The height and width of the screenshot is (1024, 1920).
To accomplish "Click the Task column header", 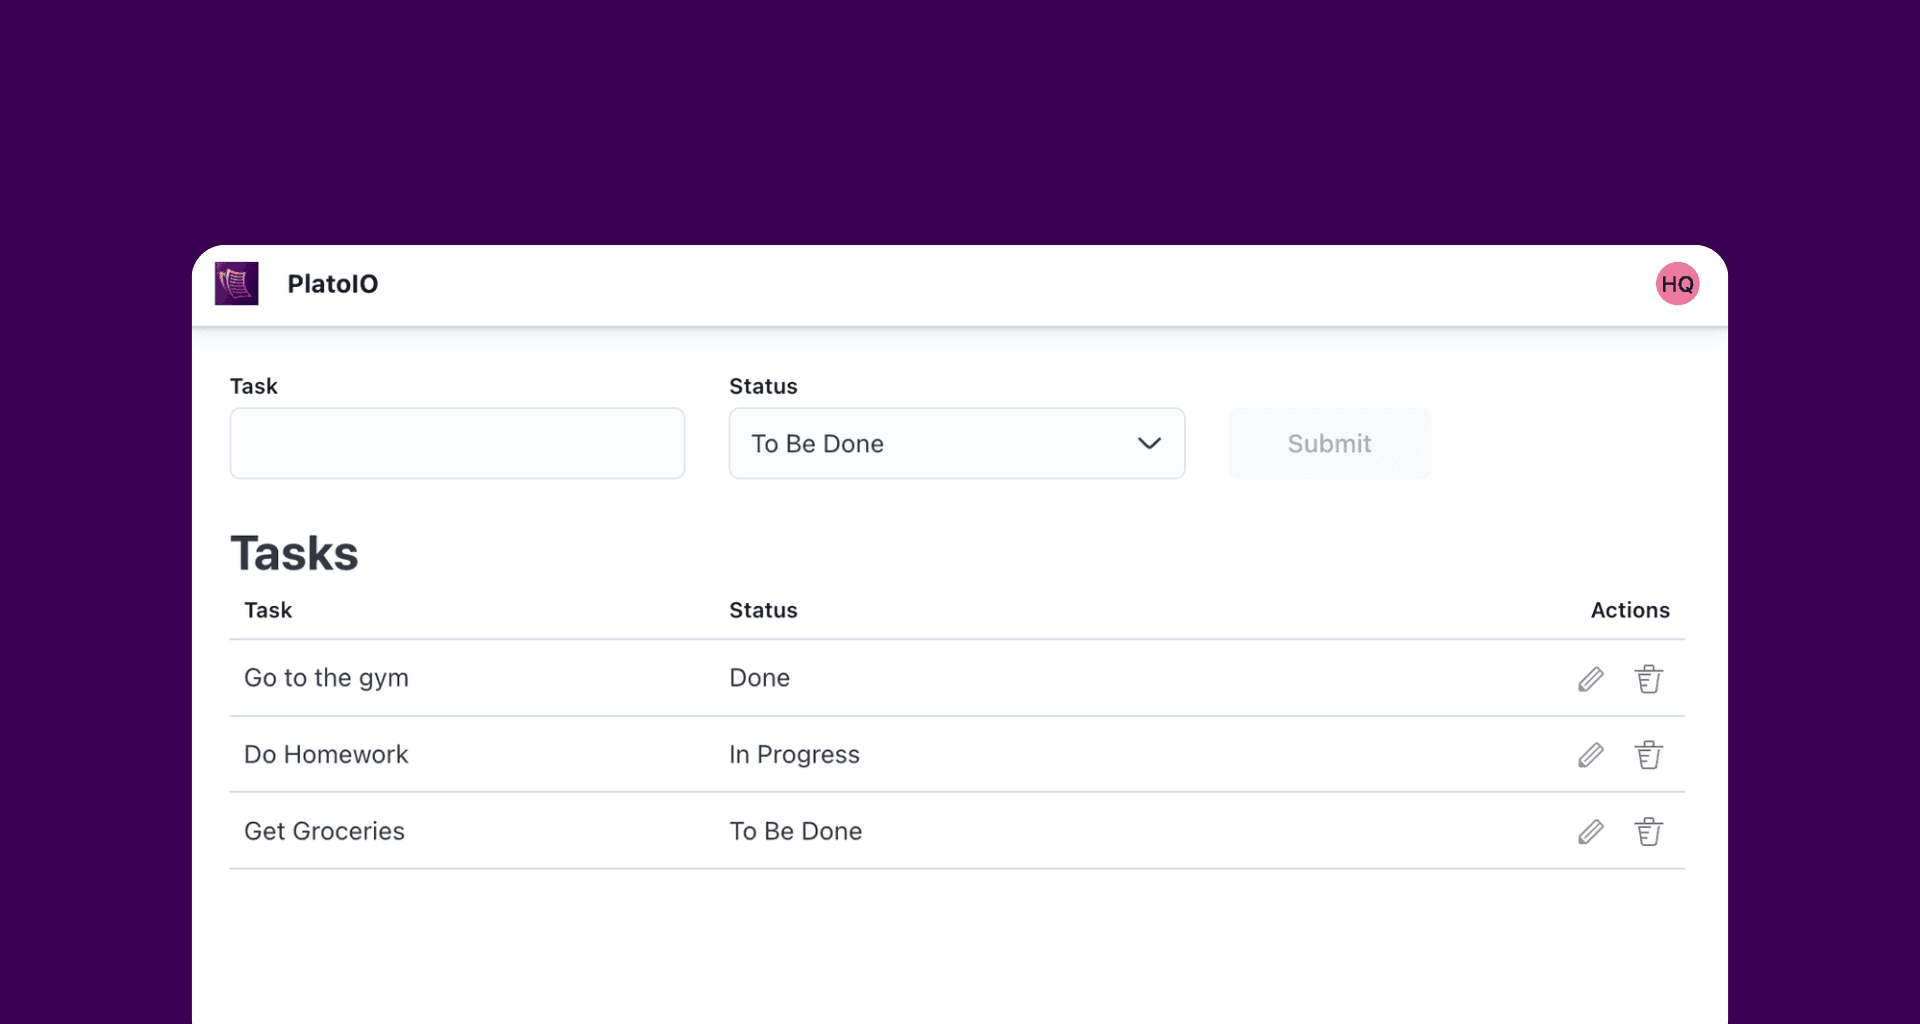I will coord(268,610).
